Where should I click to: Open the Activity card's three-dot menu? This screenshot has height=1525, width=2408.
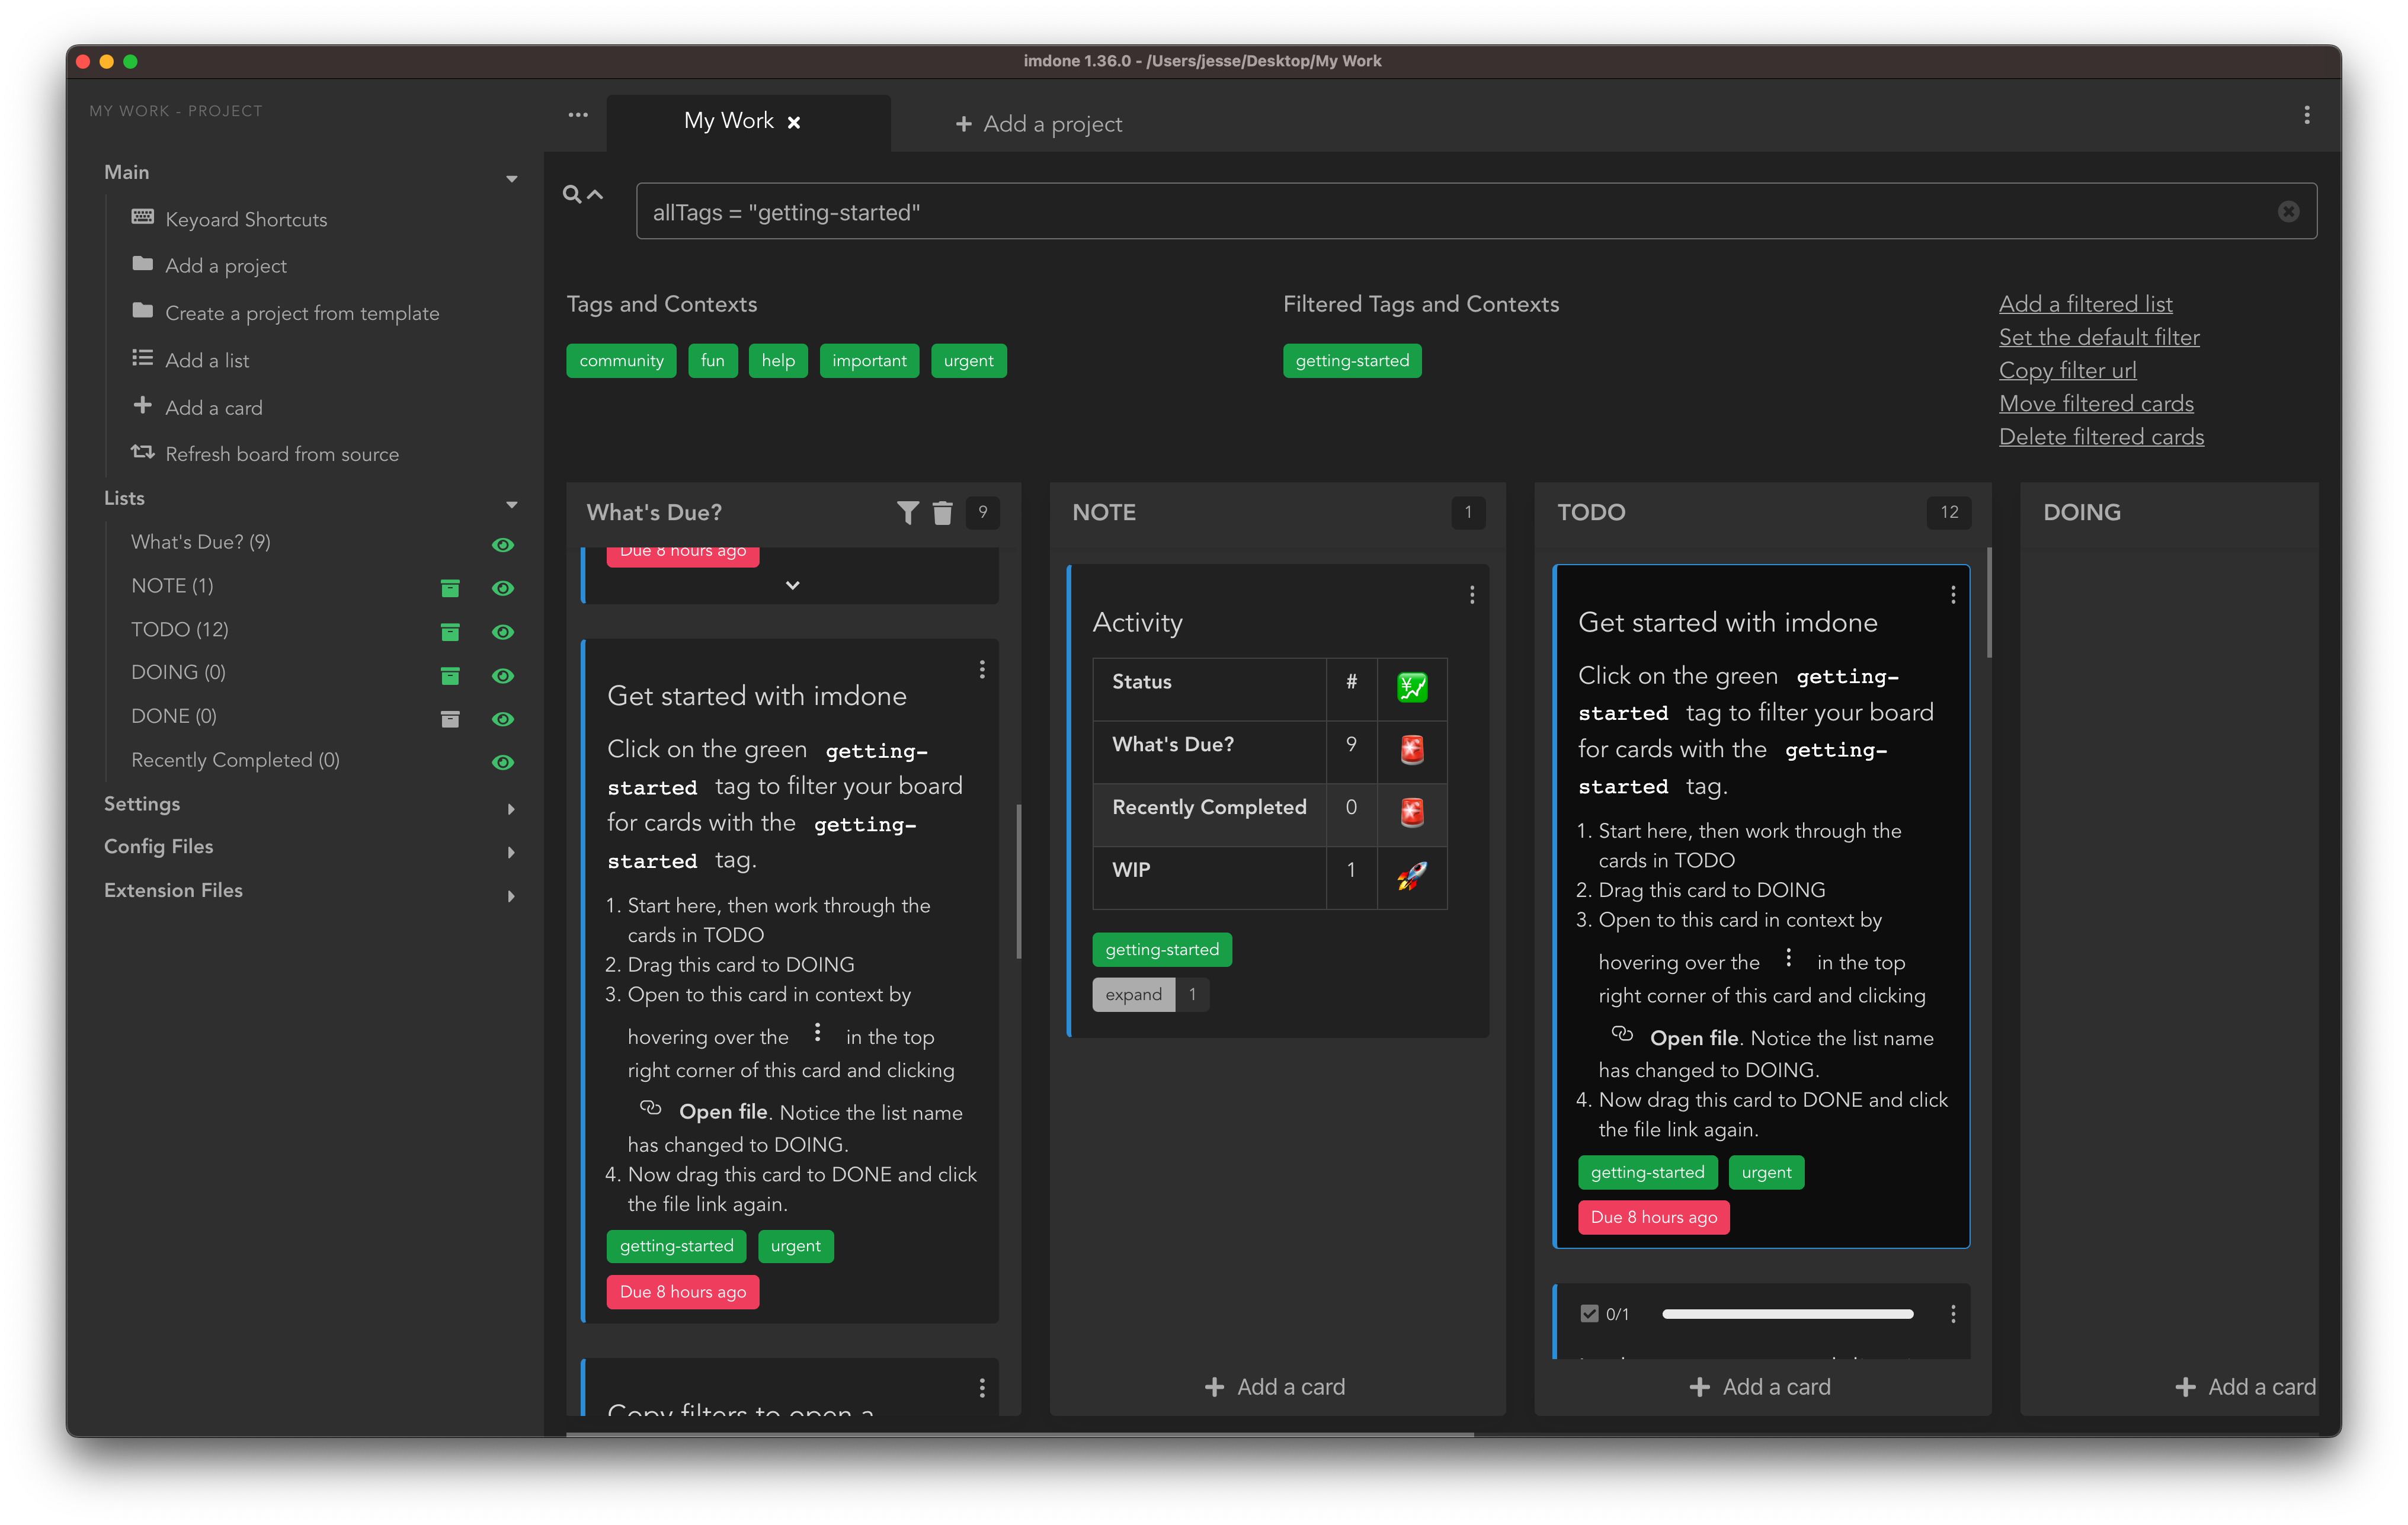point(1472,595)
